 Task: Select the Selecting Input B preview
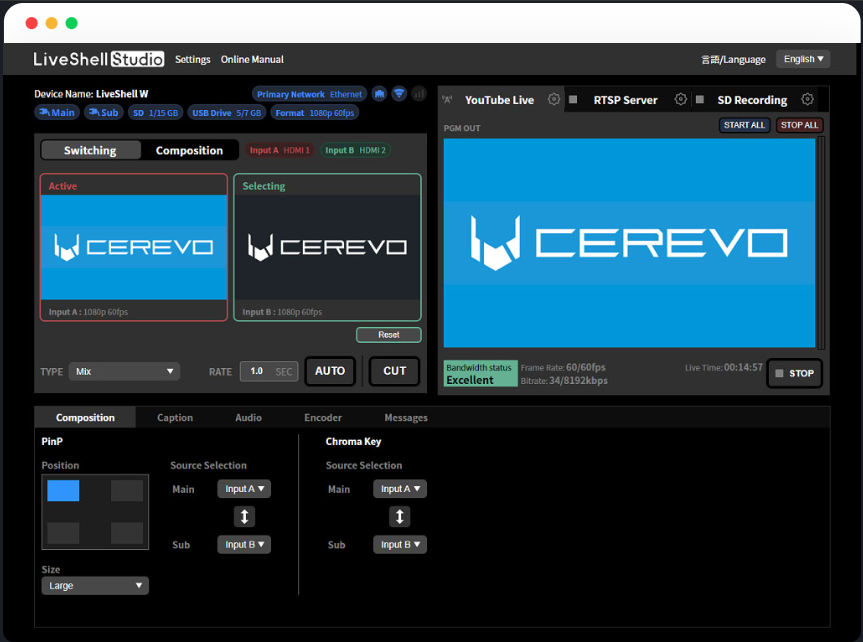click(x=327, y=247)
